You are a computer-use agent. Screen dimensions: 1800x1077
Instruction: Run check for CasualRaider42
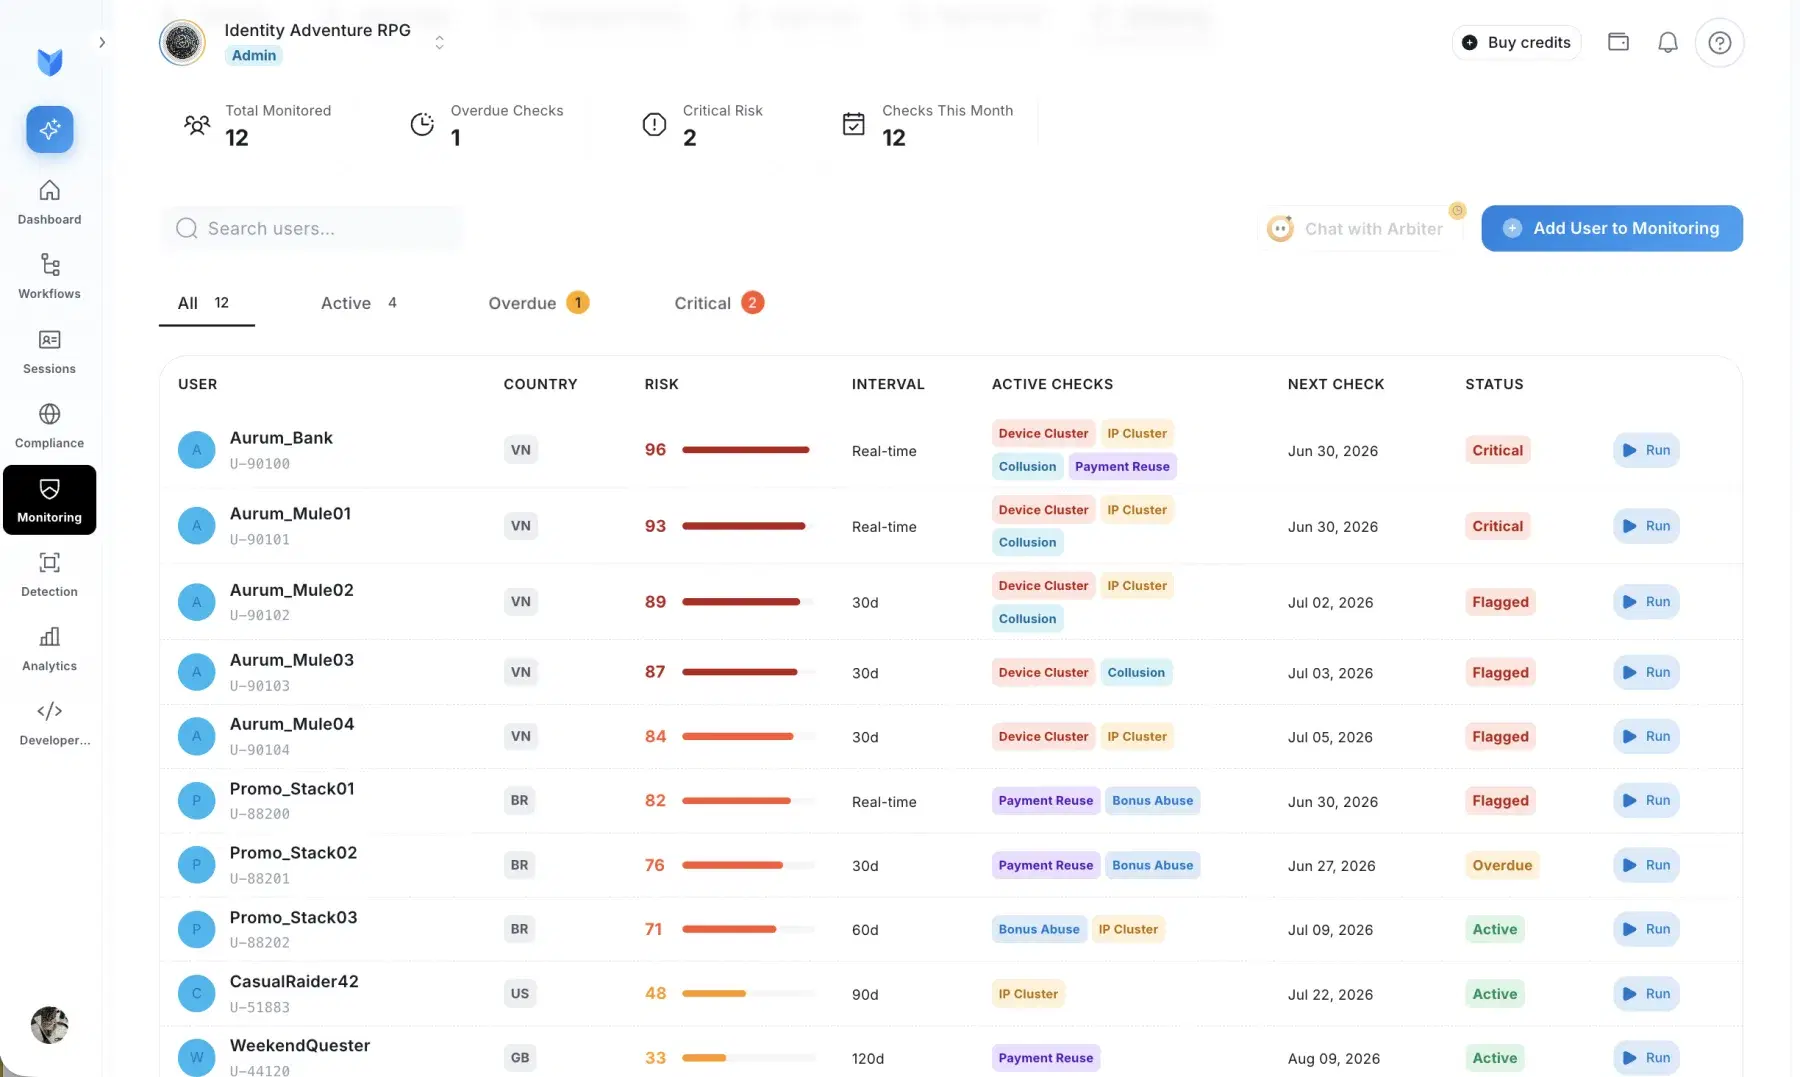click(1646, 994)
